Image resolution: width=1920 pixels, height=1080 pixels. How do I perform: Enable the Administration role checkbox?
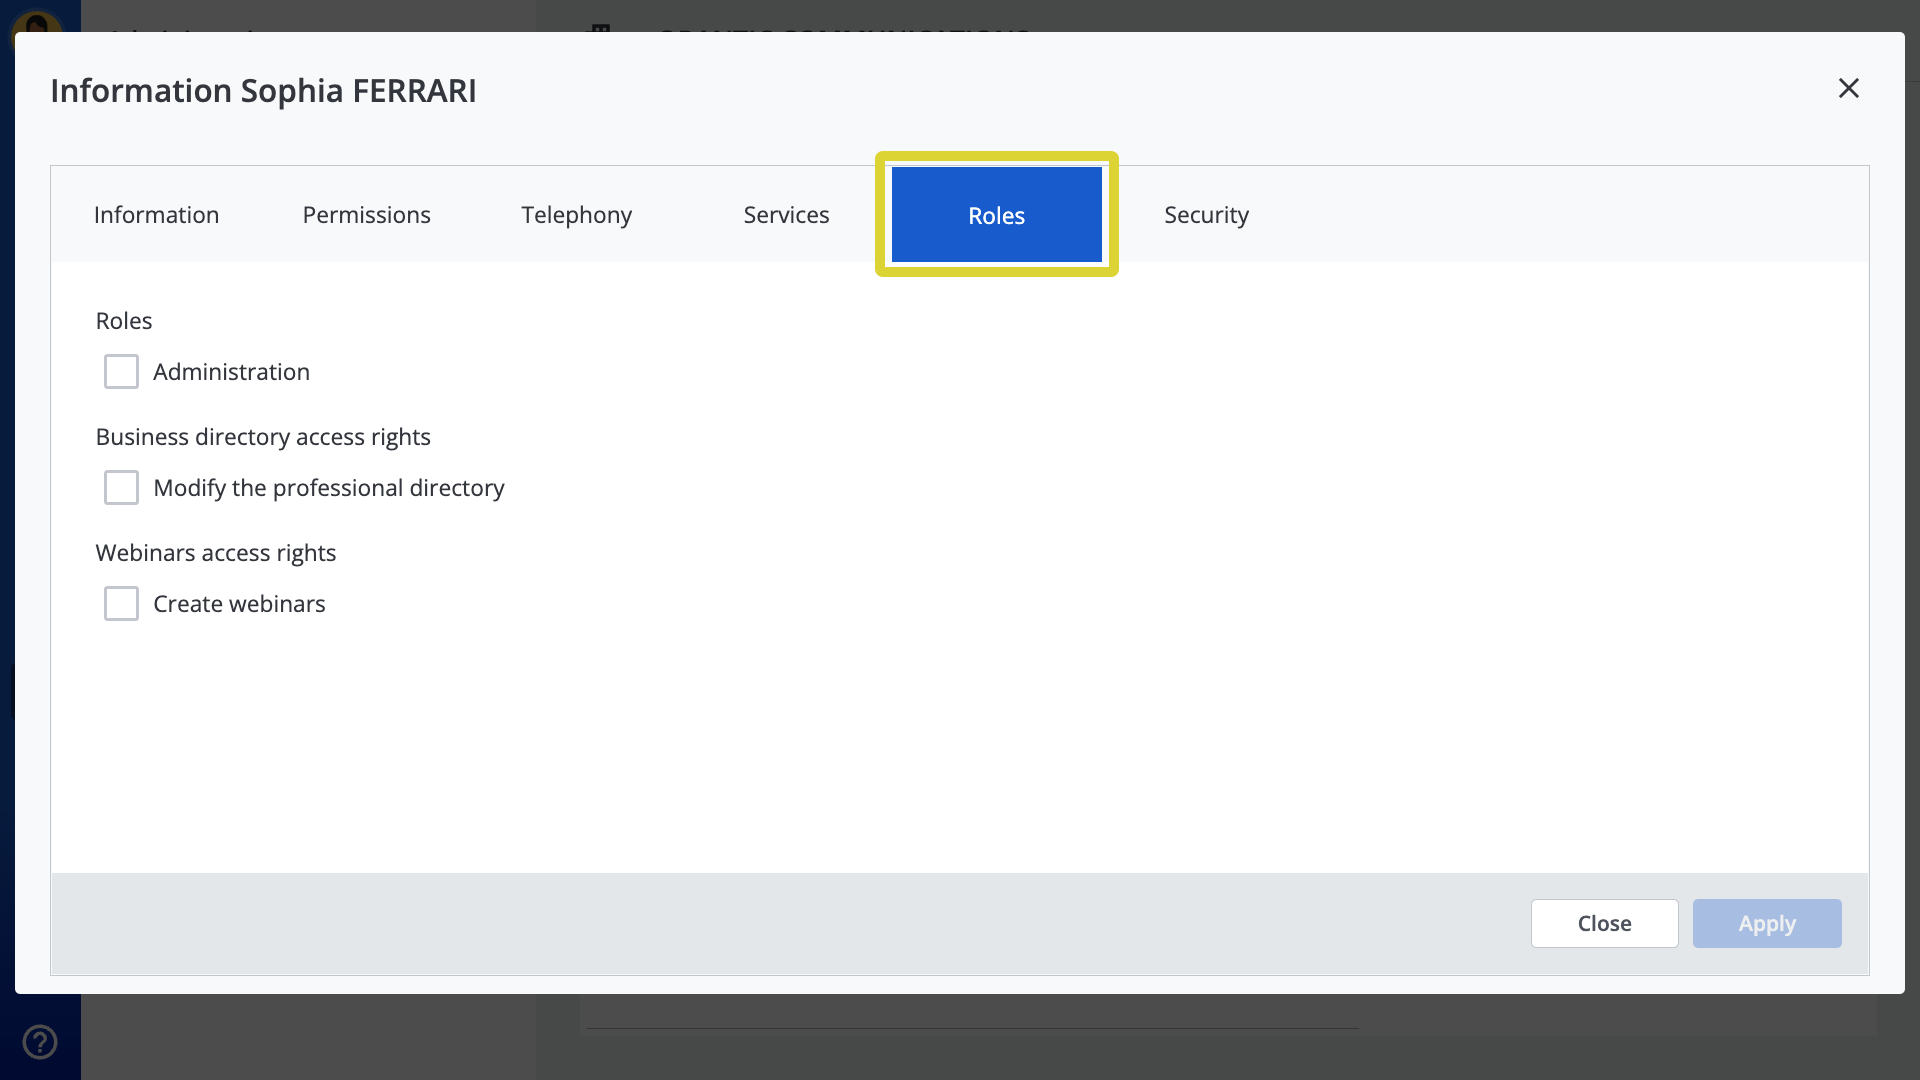pos(121,371)
